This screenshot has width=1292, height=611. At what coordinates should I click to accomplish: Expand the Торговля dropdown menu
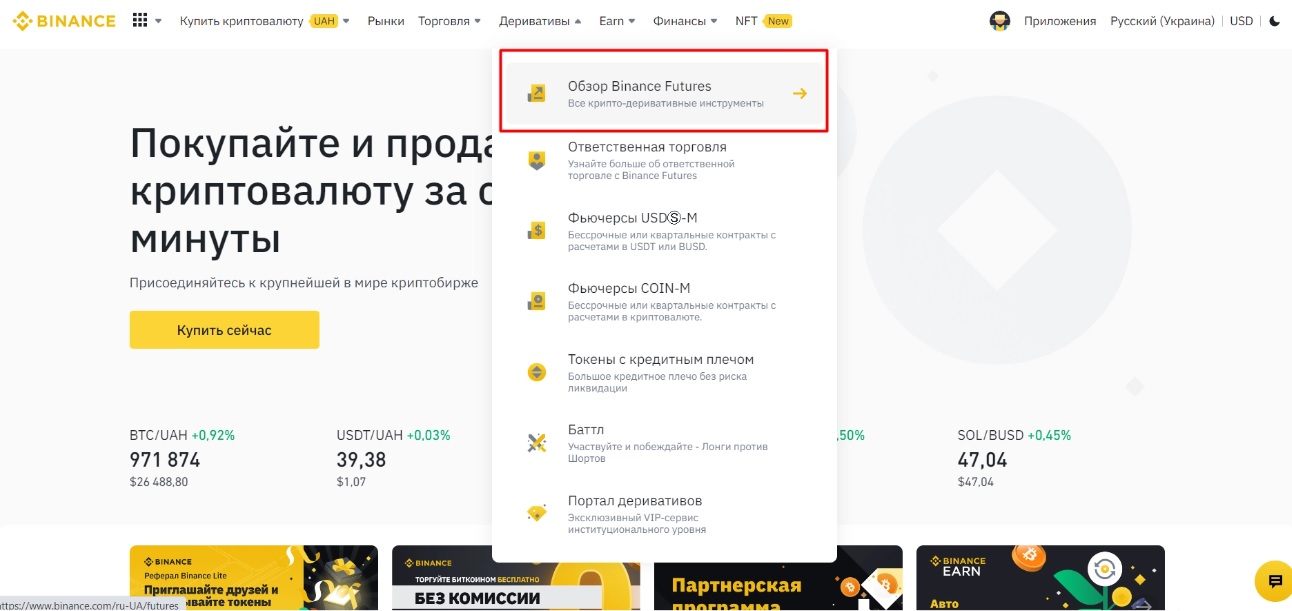click(449, 21)
